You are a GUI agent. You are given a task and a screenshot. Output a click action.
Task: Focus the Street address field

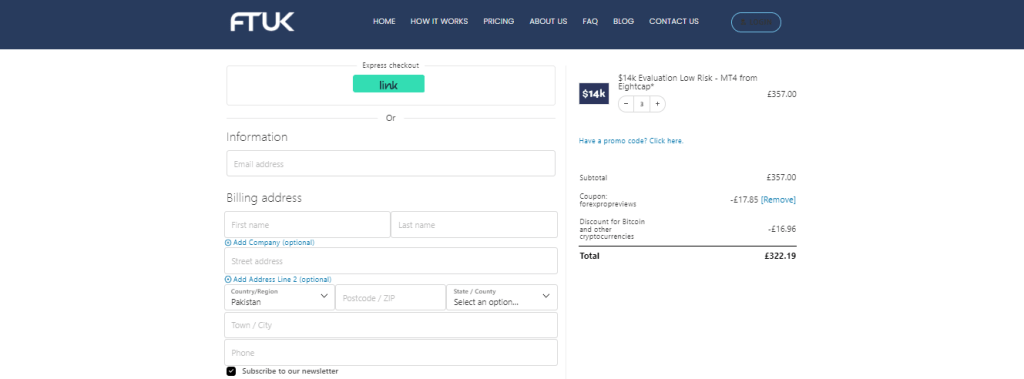coord(391,261)
